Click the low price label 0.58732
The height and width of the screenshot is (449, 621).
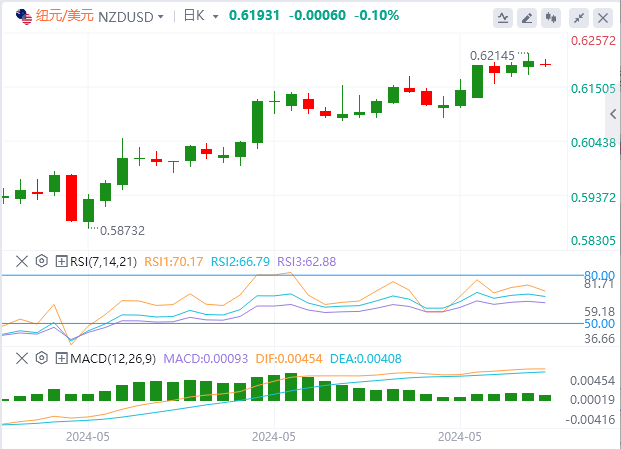122,230
